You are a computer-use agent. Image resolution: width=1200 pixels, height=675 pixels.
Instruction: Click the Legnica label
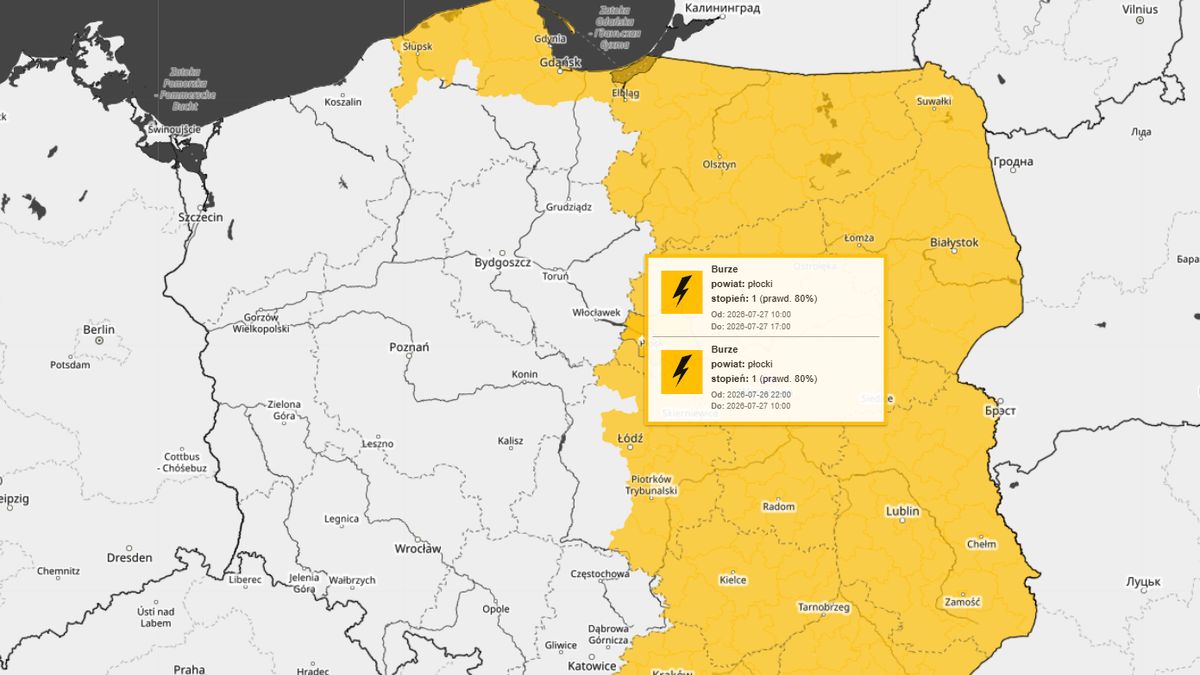[341, 519]
